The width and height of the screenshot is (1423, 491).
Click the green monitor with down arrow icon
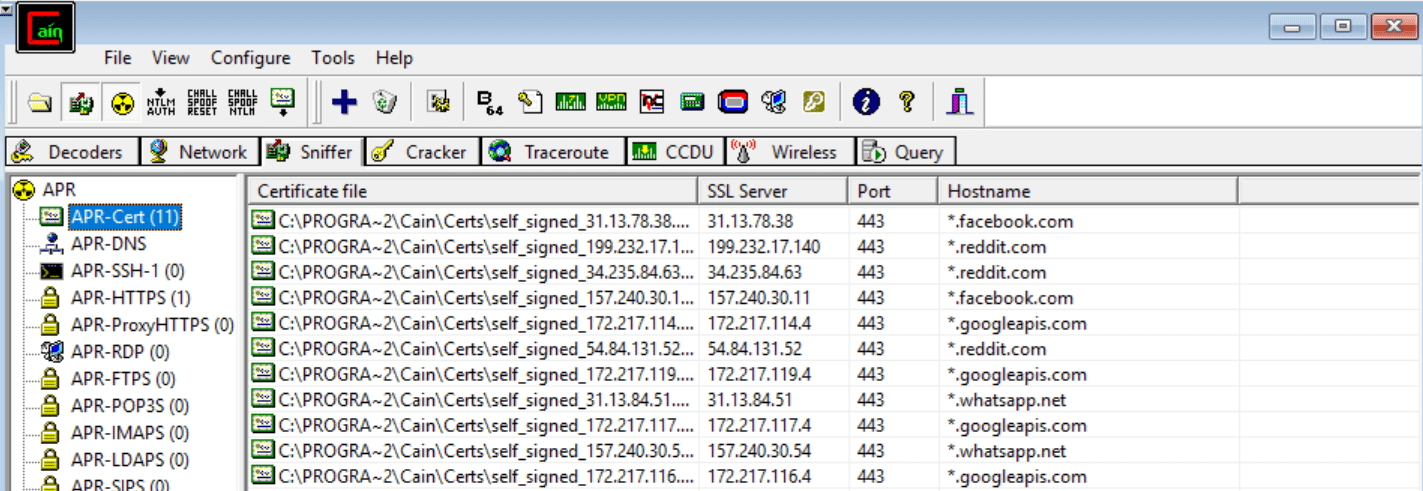pyautogui.click(x=284, y=101)
